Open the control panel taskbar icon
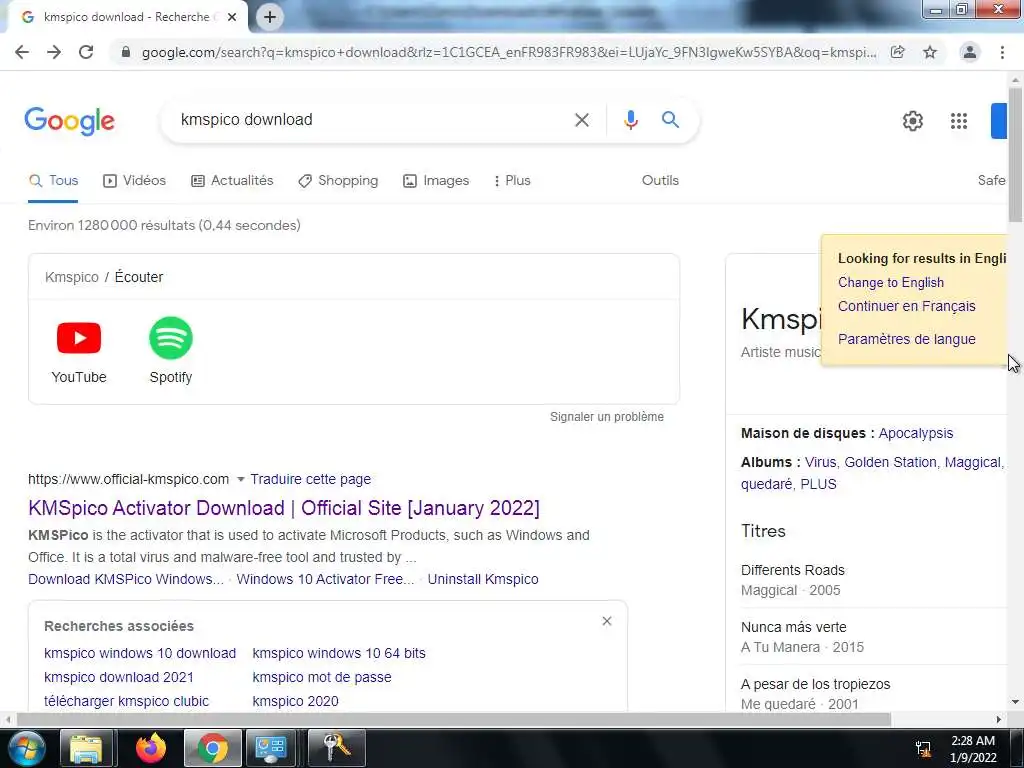Image resolution: width=1024 pixels, height=768 pixels. (x=270, y=748)
